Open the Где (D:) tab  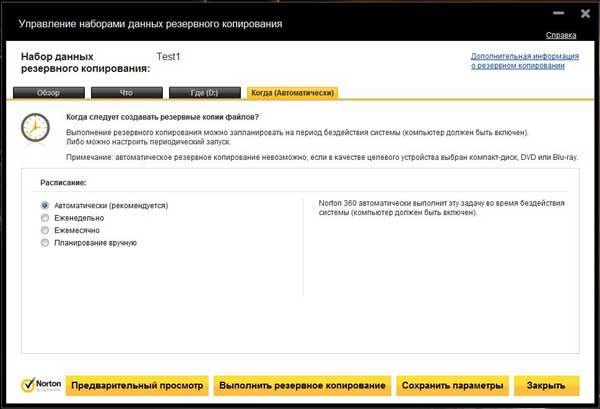click(x=205, y=93)
